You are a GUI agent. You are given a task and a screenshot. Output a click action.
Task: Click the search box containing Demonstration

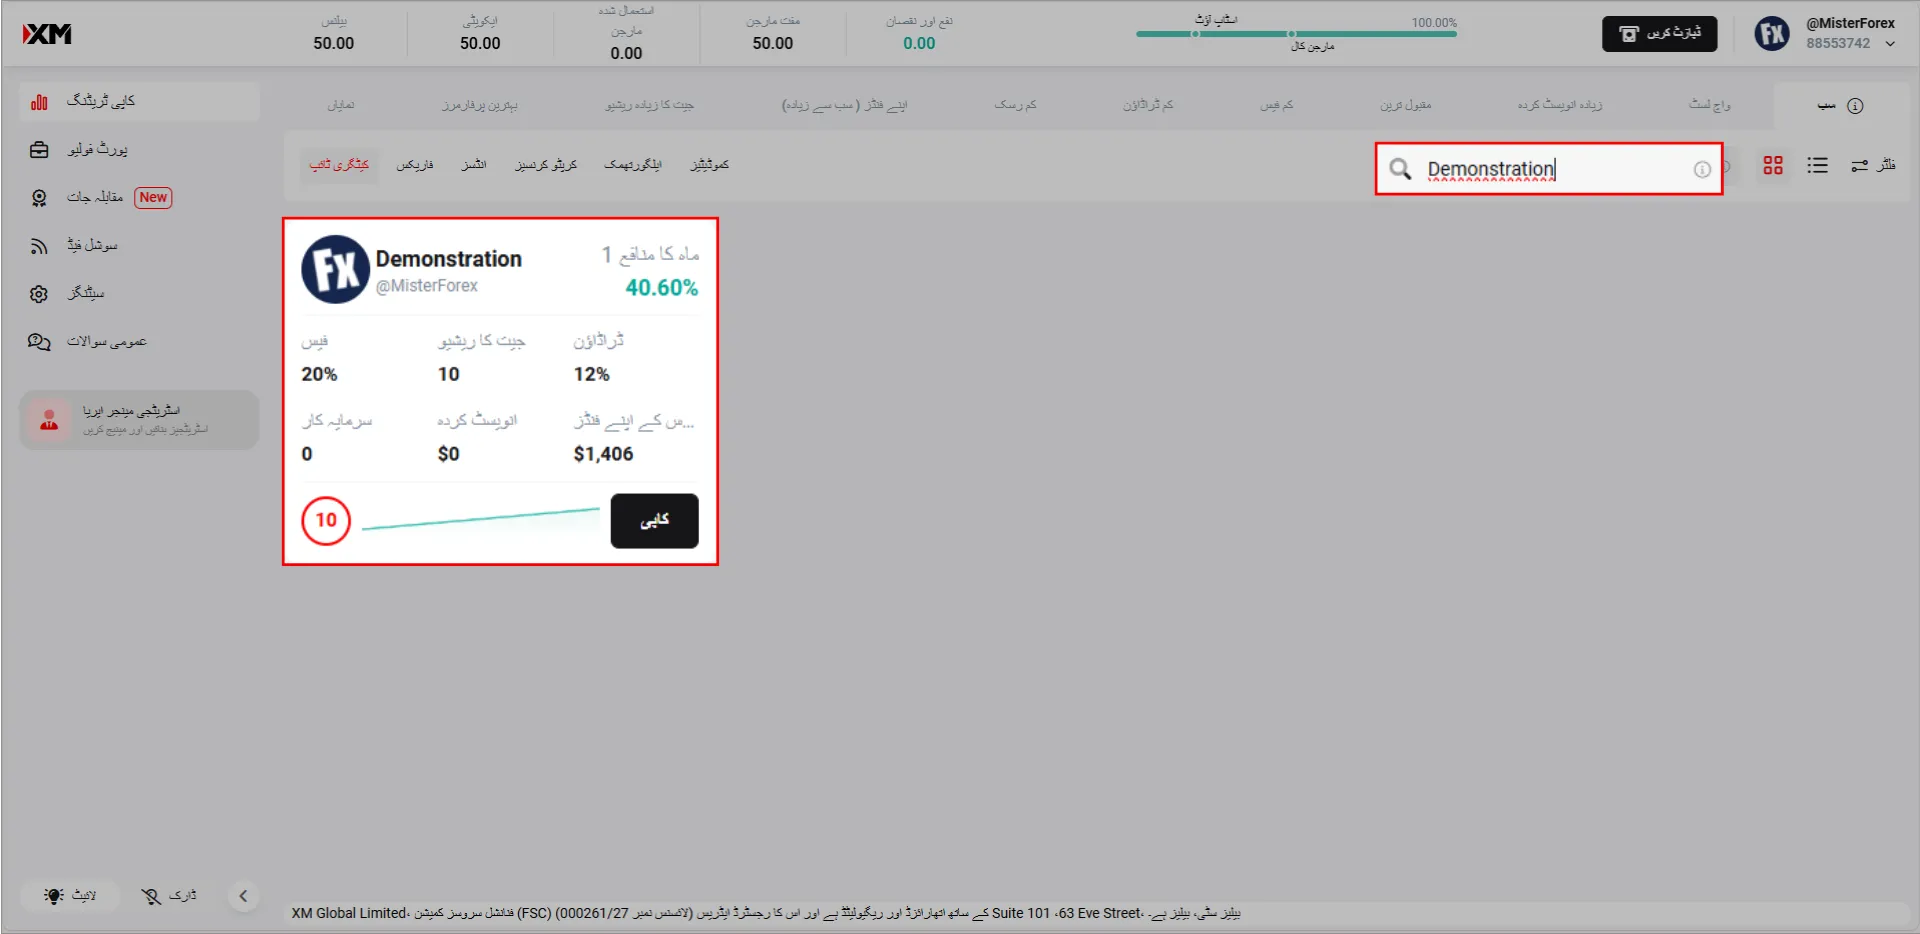tap(1549, 169)
